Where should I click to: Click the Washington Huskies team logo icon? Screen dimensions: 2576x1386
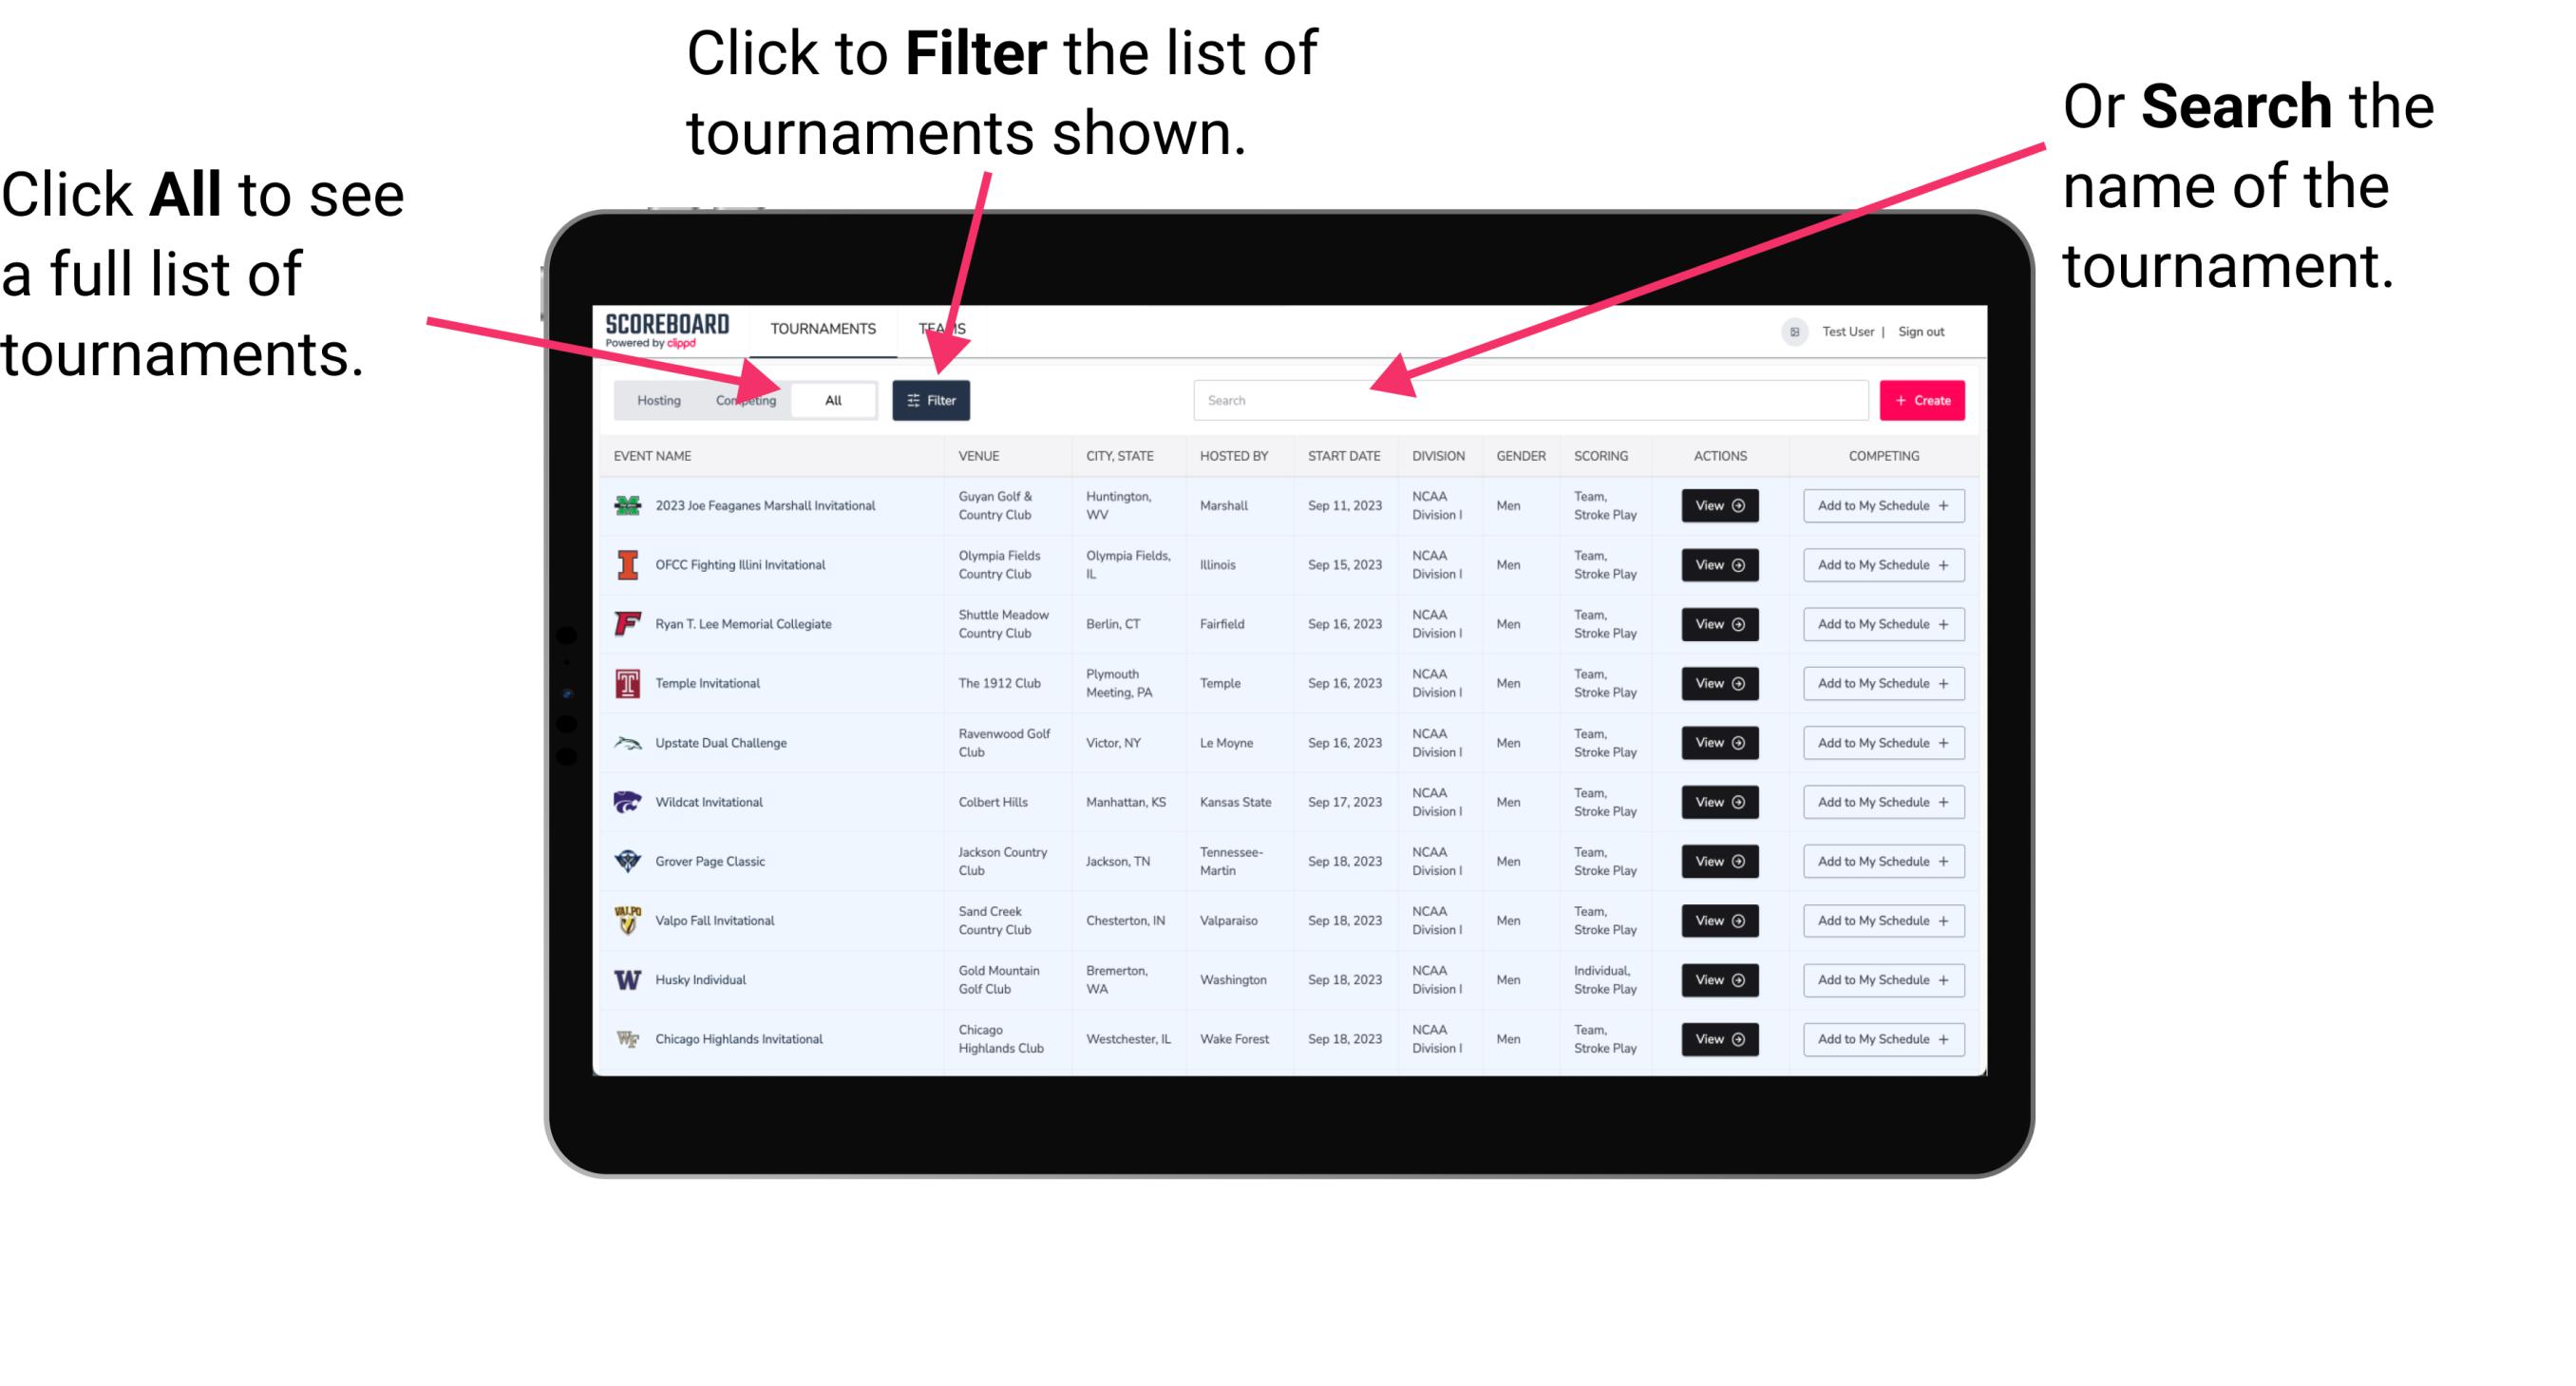click(626, 979)
